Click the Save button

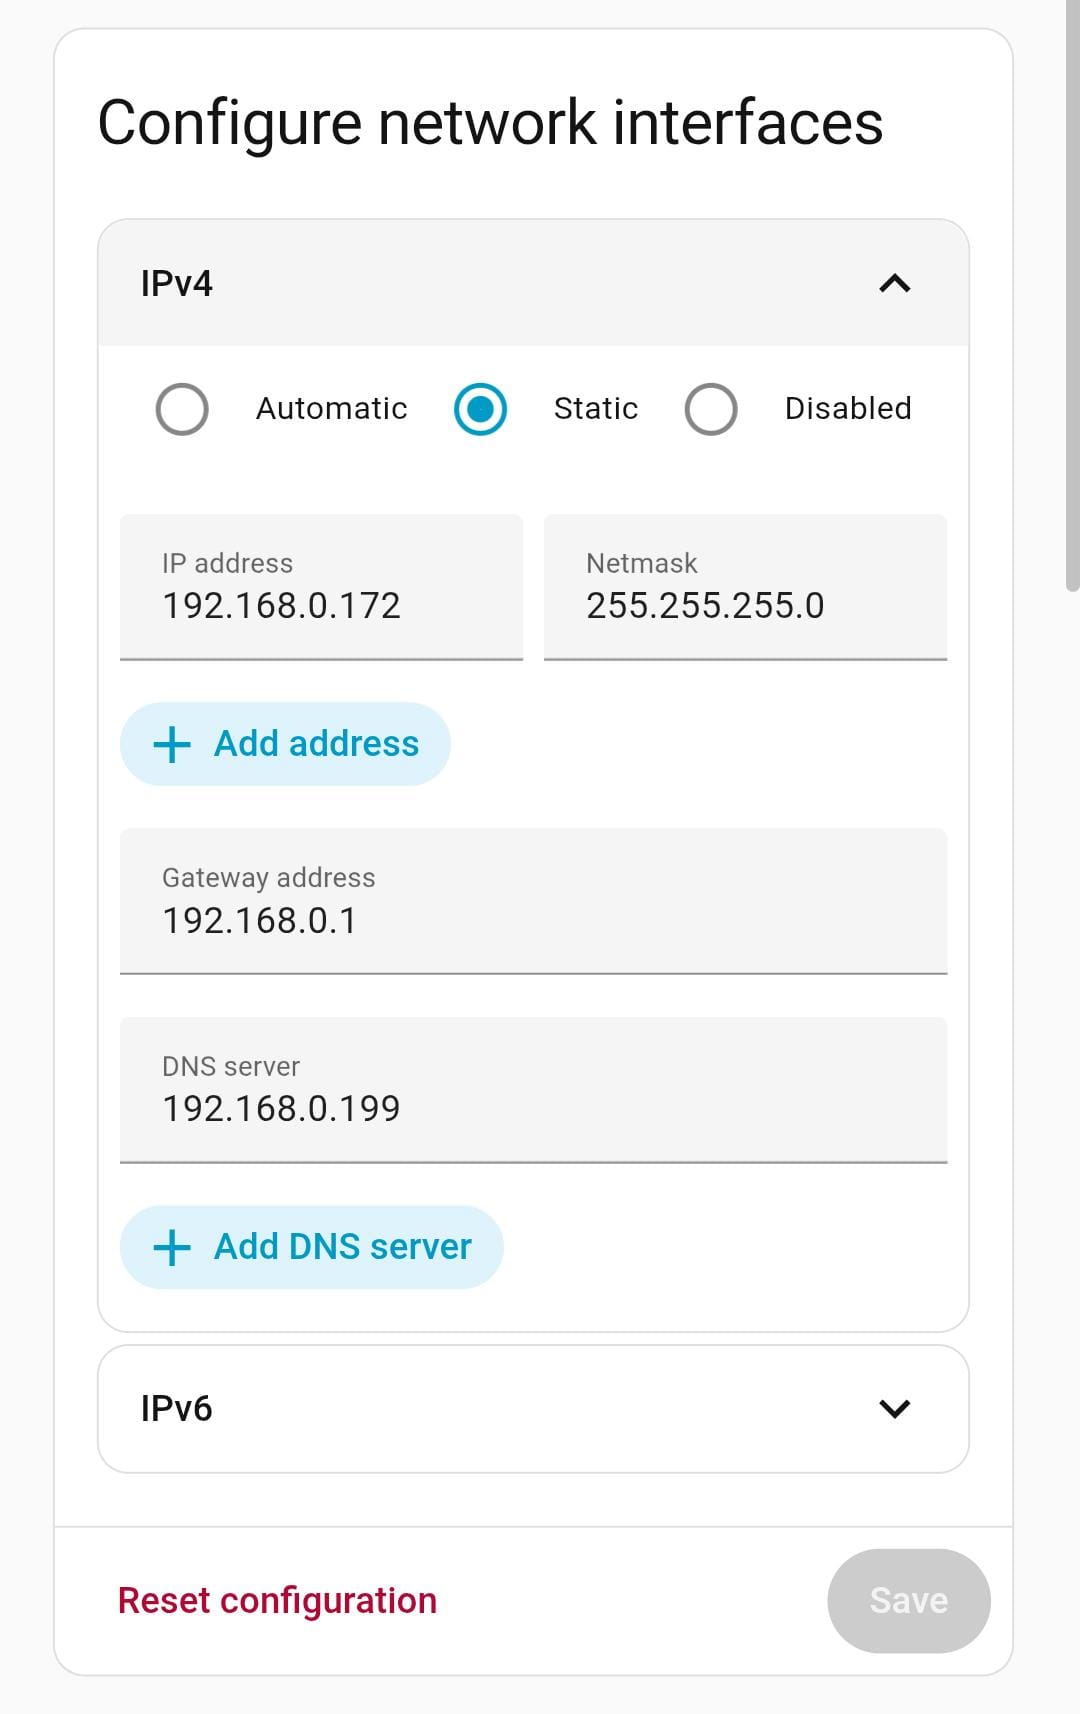(x=908, y=1600)
